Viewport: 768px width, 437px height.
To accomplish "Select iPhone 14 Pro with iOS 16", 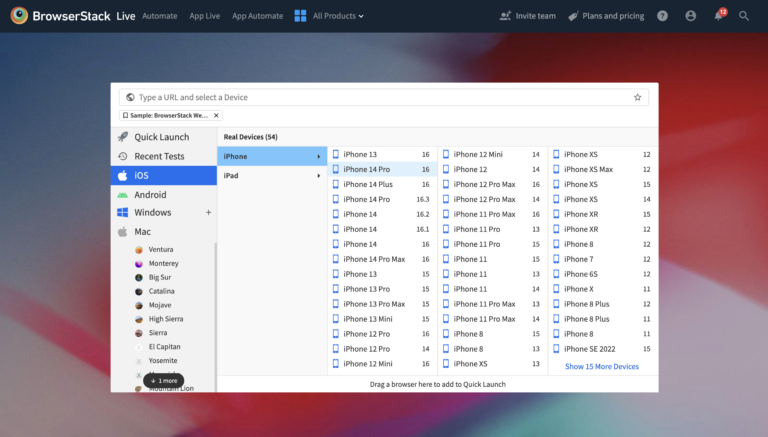I will coord(382,169).
